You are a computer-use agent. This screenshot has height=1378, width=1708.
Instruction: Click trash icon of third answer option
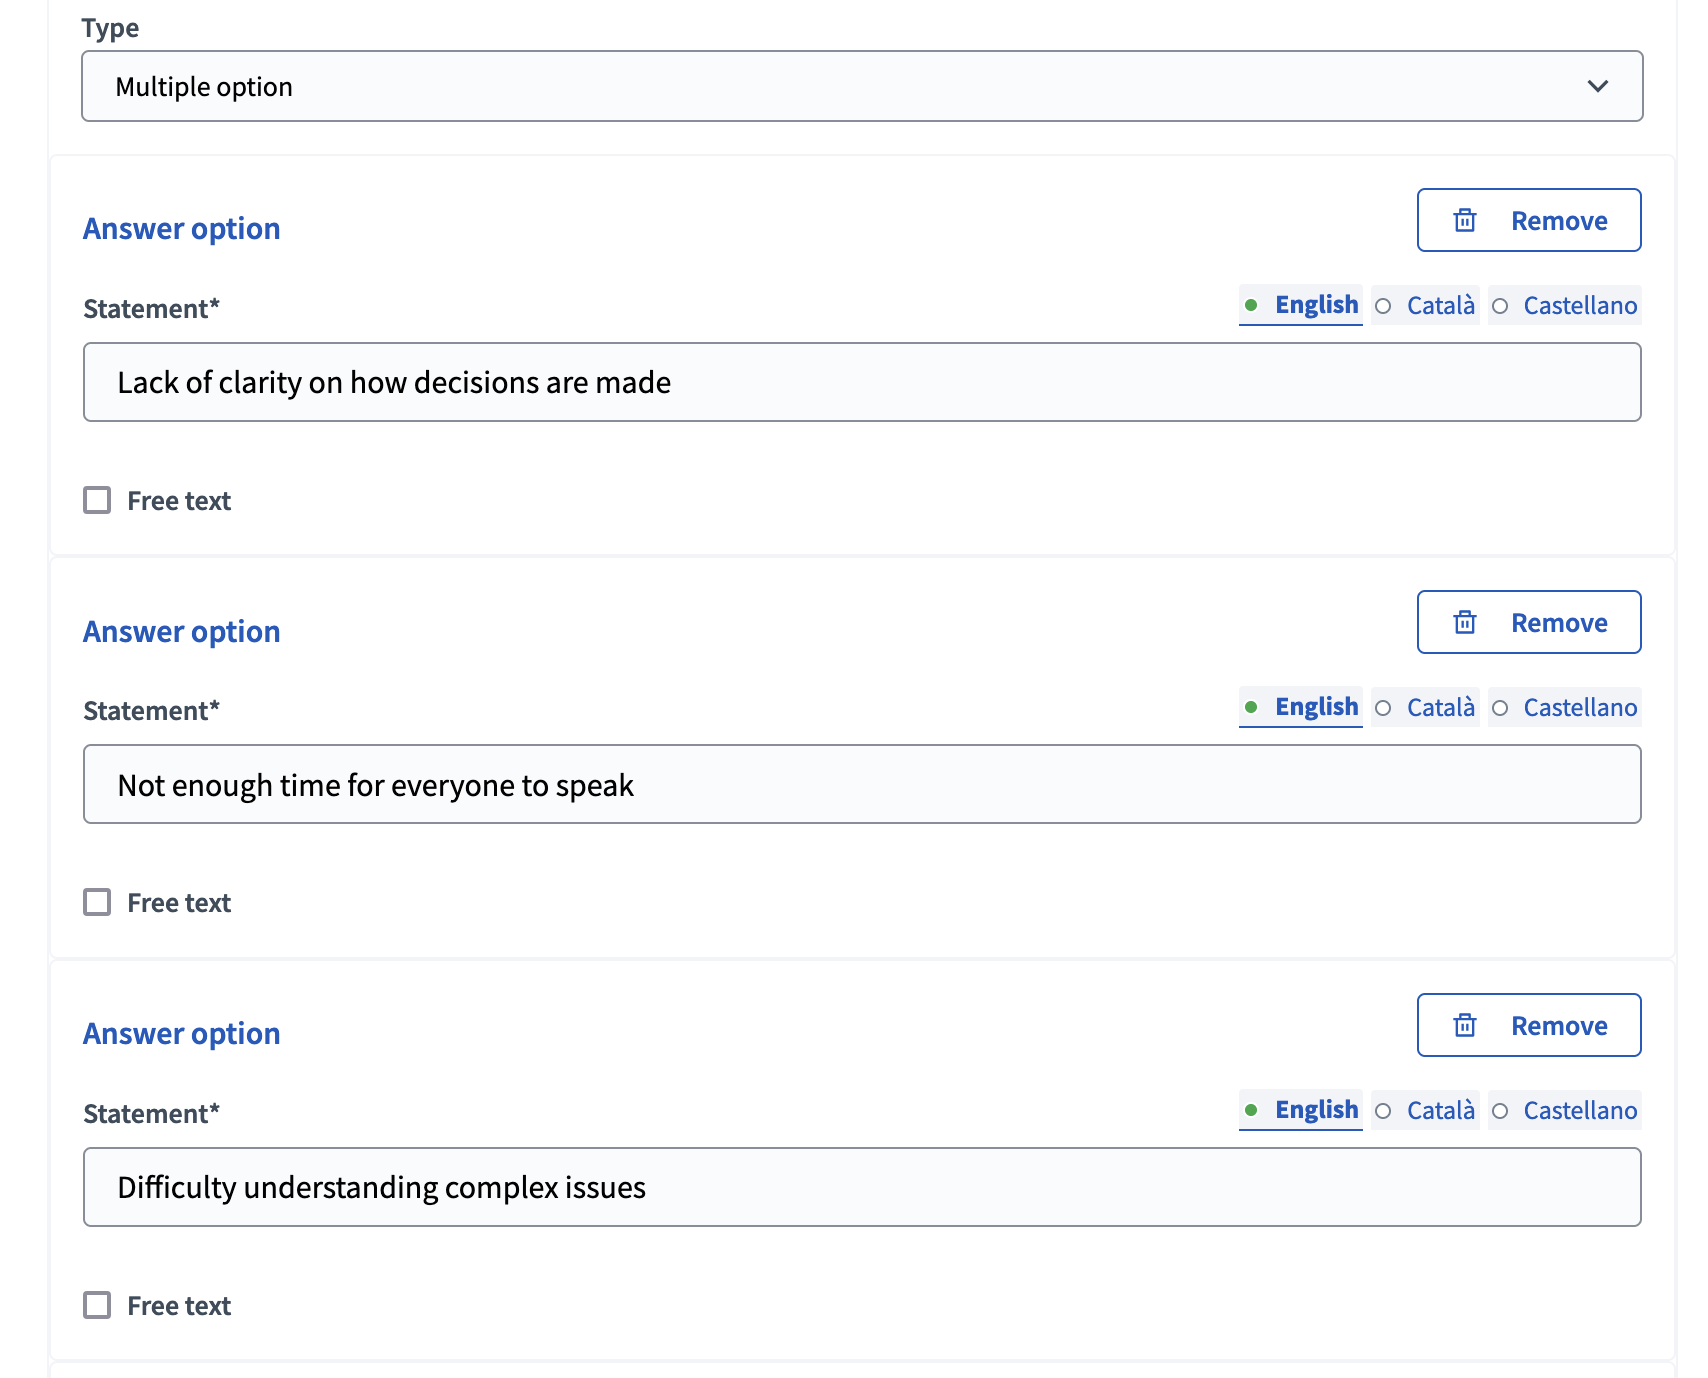[x=1464, y=1025]
